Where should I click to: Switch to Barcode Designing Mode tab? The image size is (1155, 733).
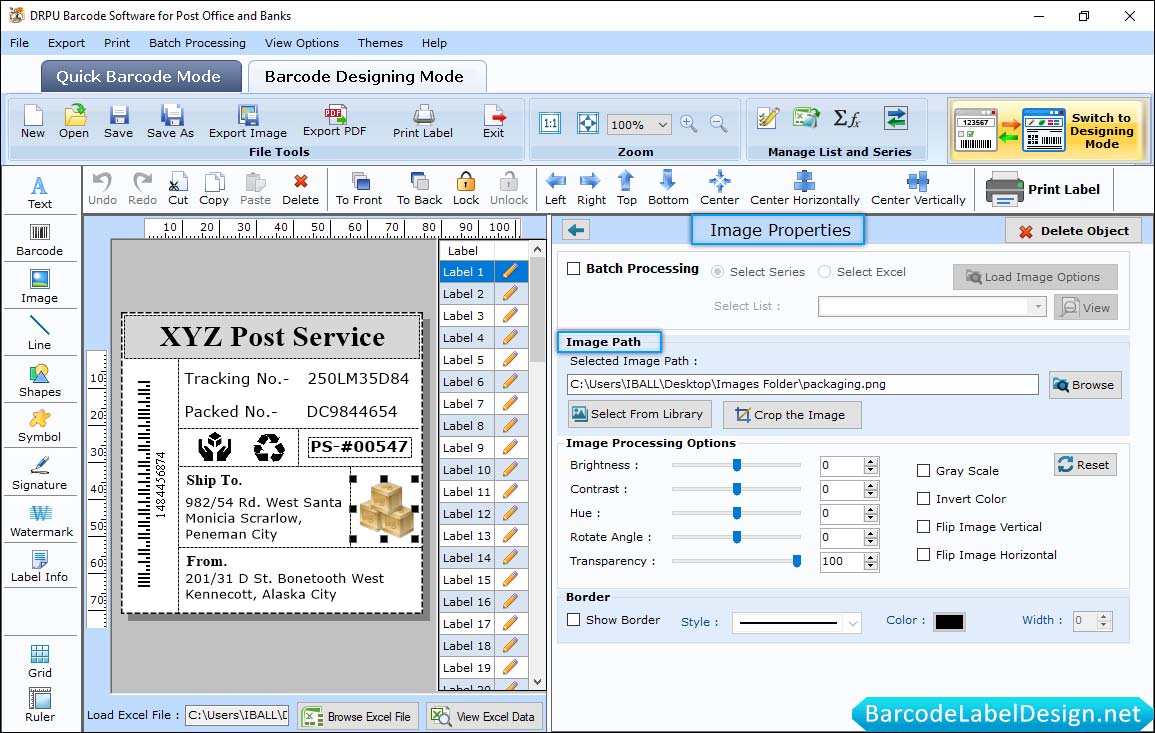click(364, 77)
